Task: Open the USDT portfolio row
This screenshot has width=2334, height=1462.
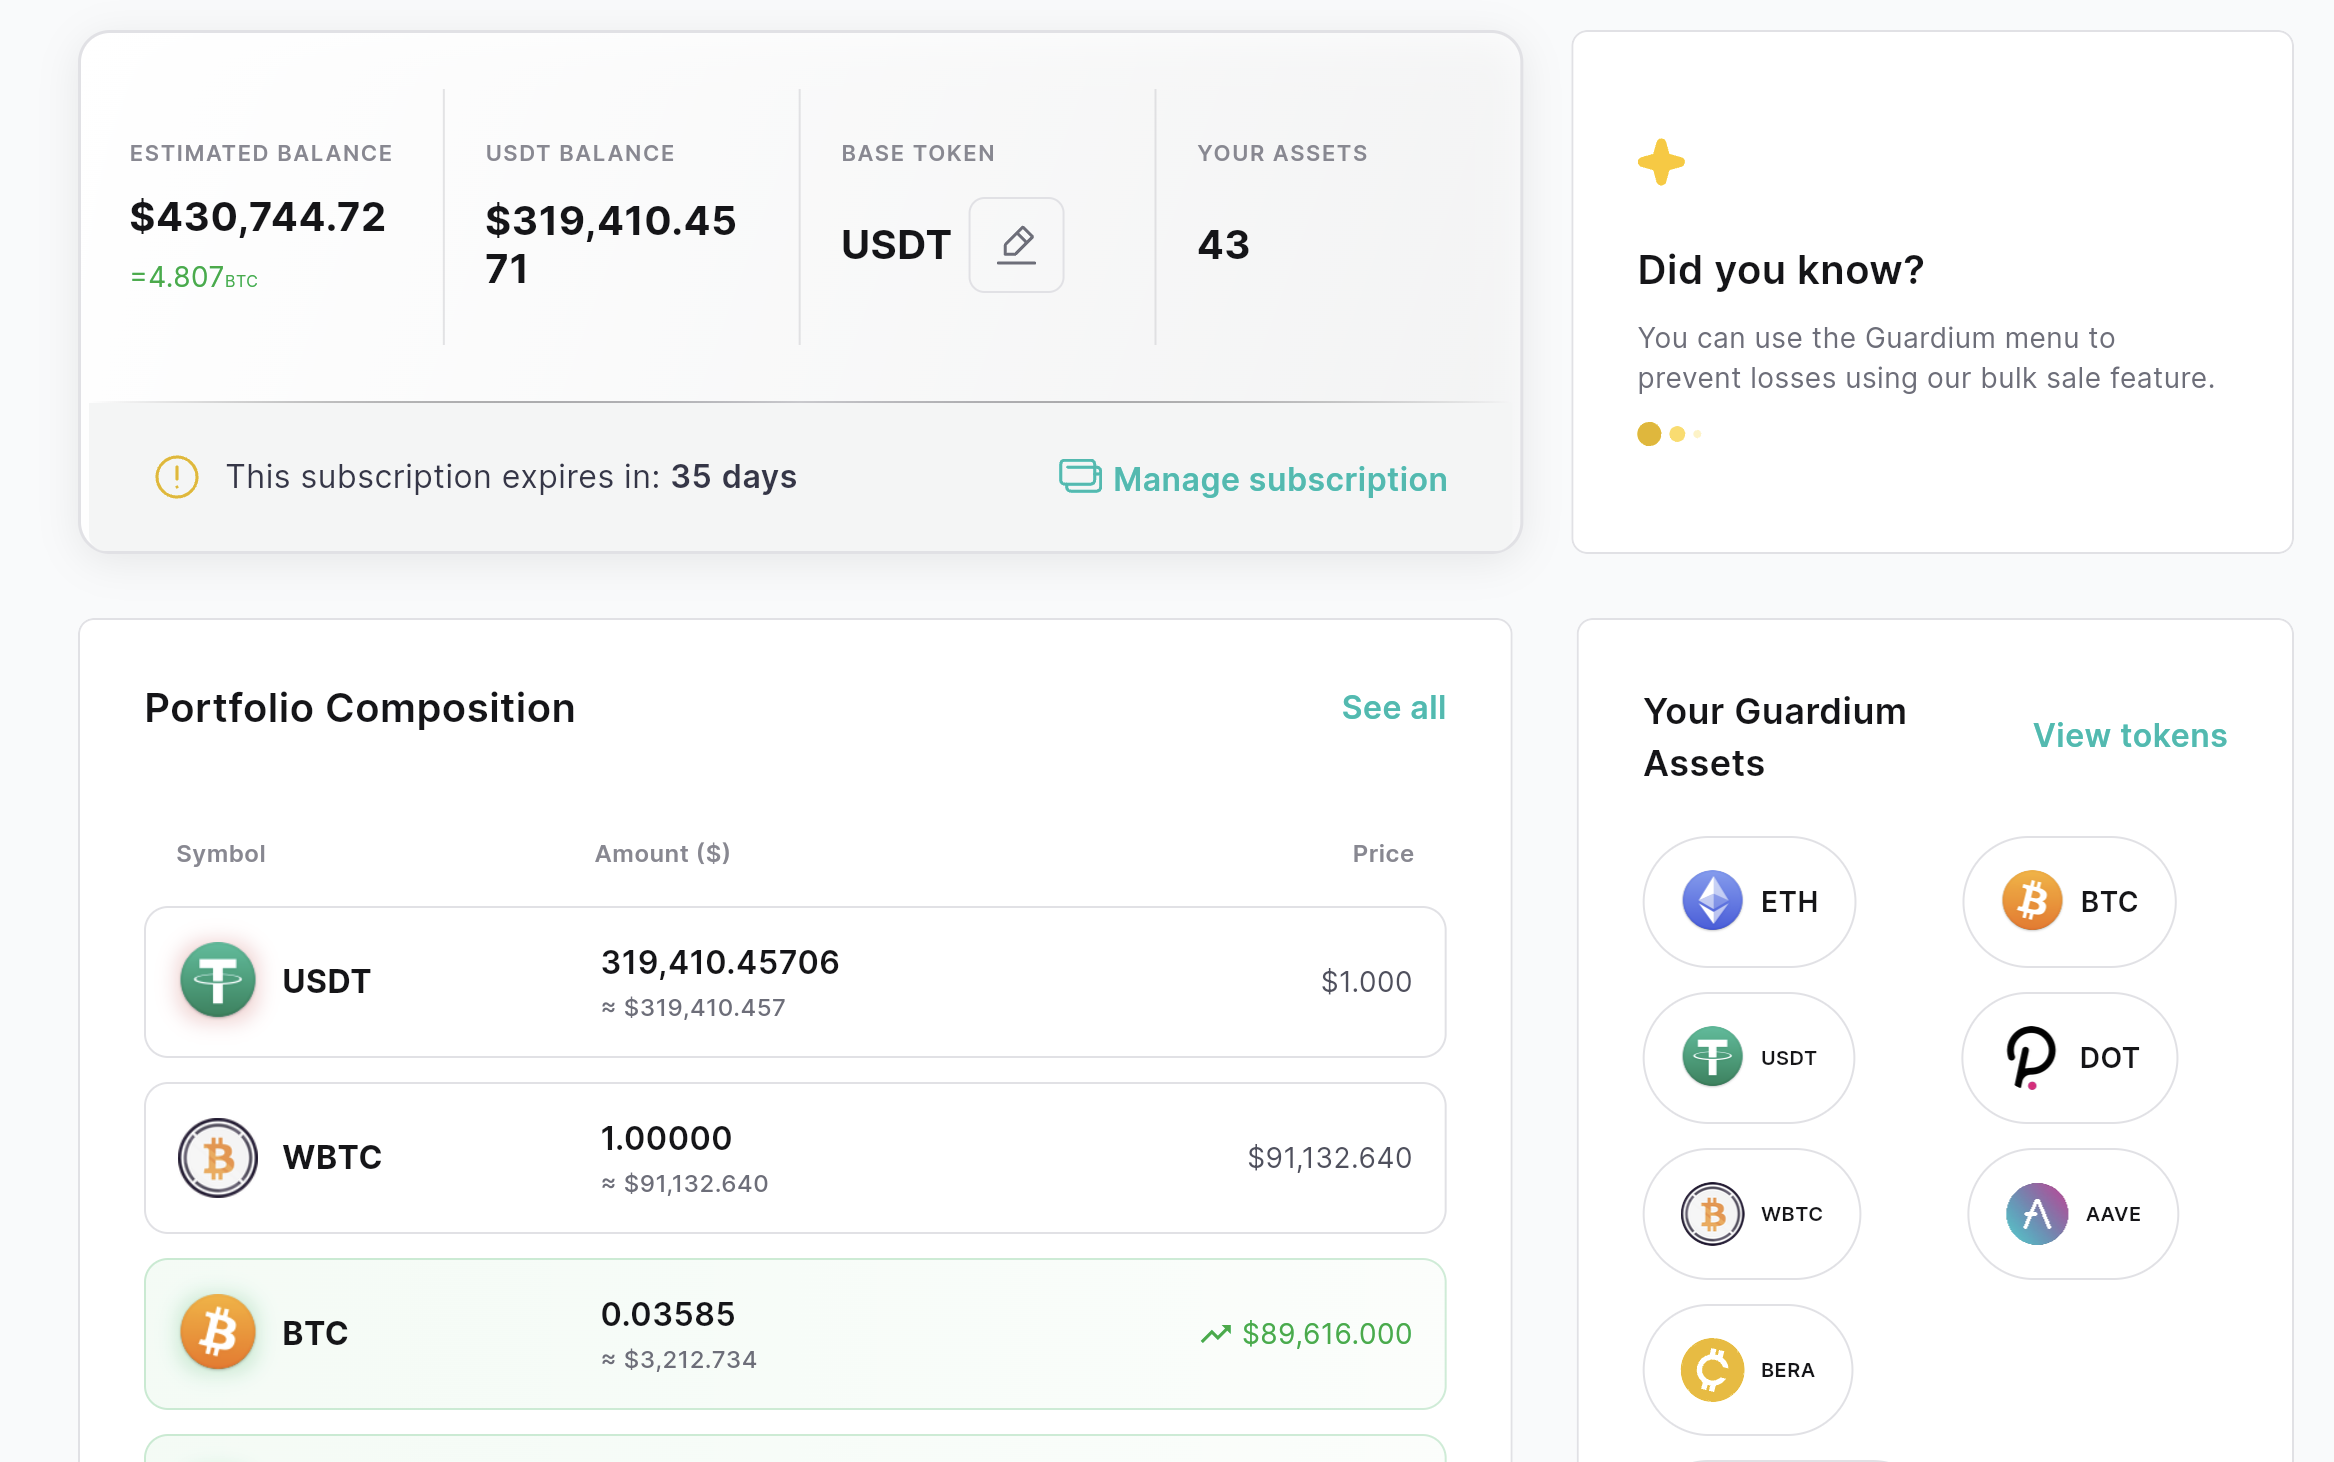Action: coord(795,982)
